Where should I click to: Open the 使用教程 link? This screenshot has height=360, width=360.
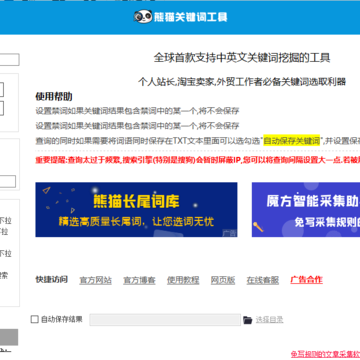pyautogui.click(x=183, y=280)
